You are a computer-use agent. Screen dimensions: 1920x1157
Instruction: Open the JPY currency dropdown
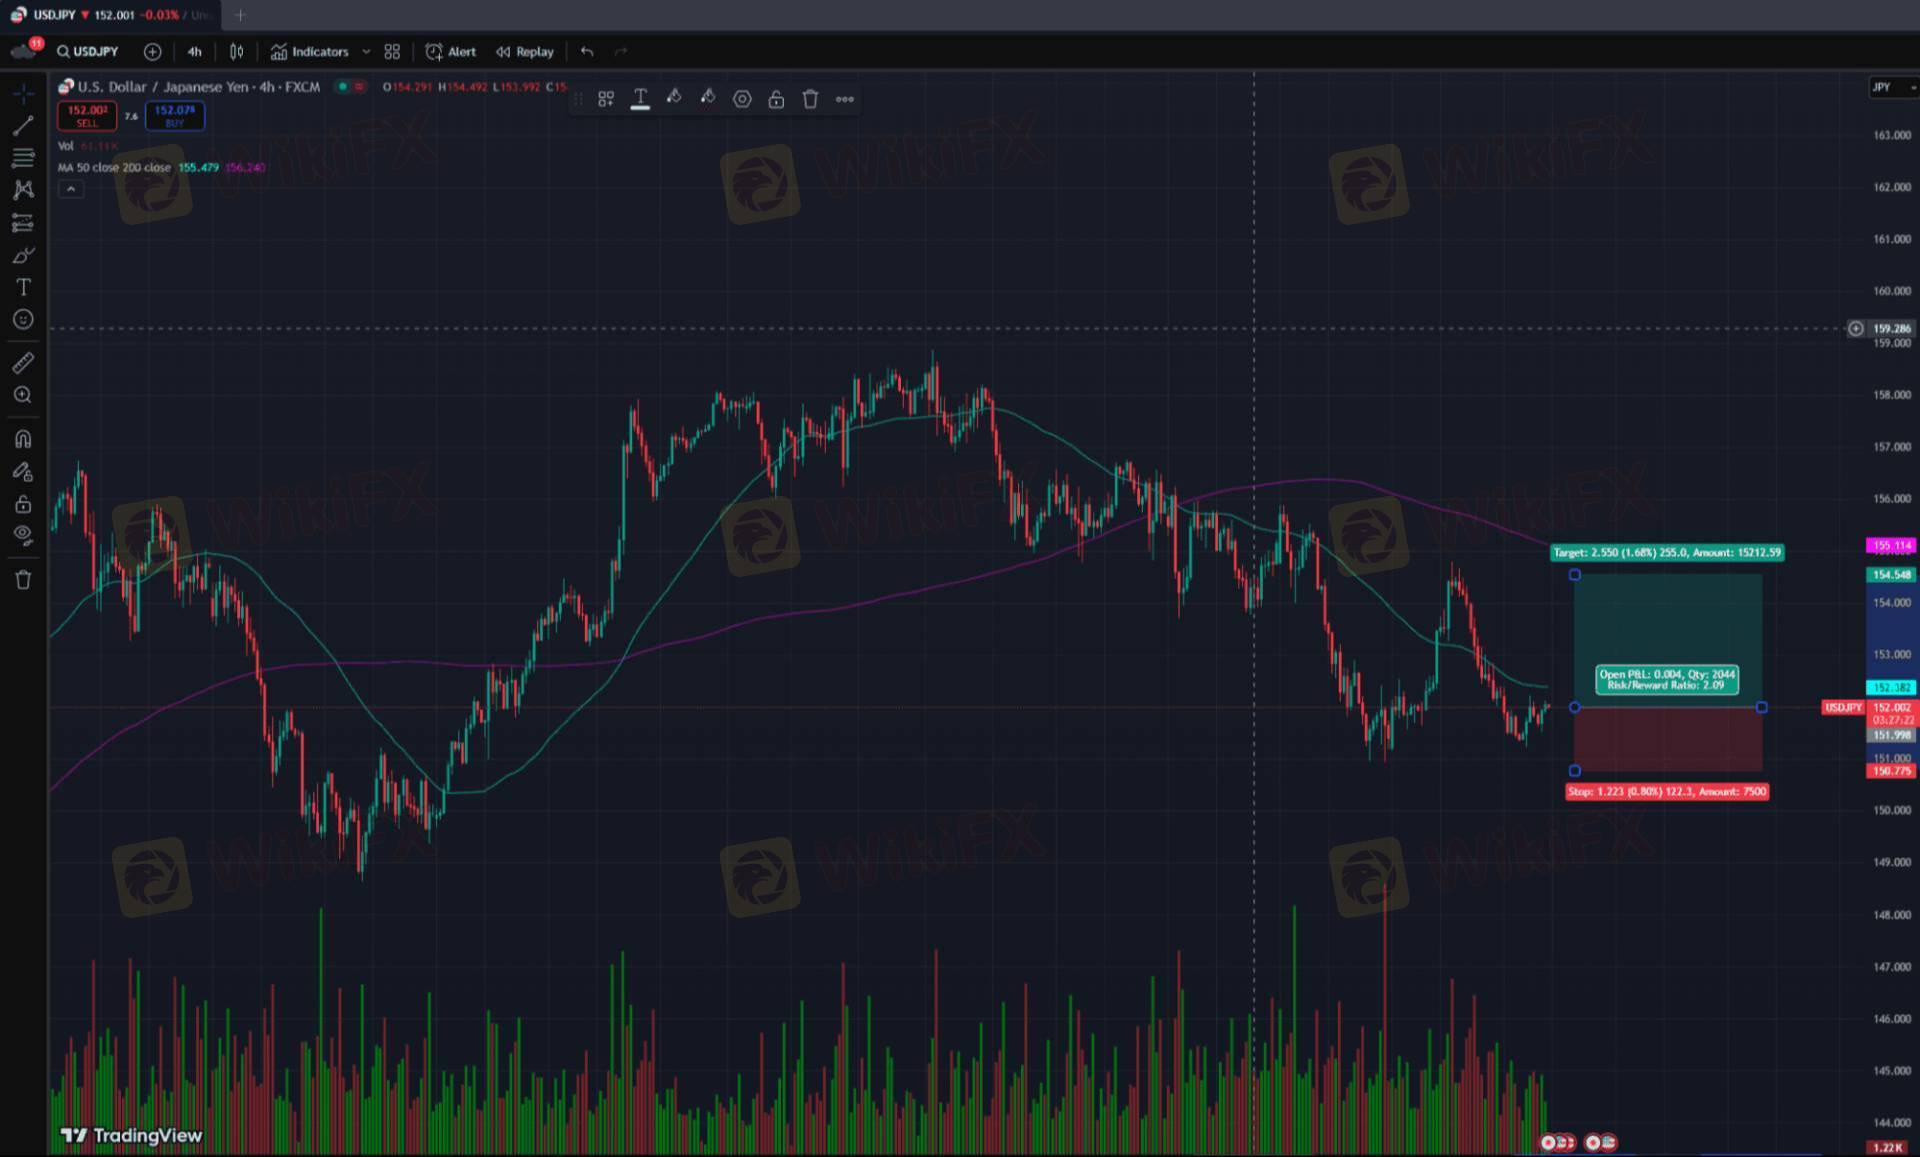[x=1892, y=87]
